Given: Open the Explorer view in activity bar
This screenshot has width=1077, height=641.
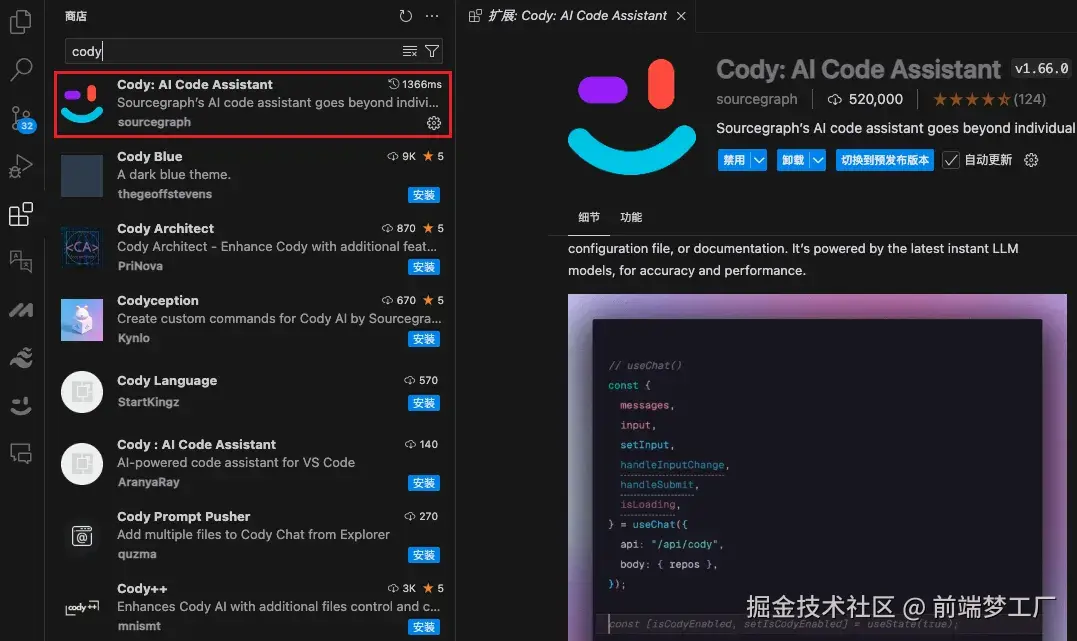Looking at the screenshot, I should (x=21, y=22).
